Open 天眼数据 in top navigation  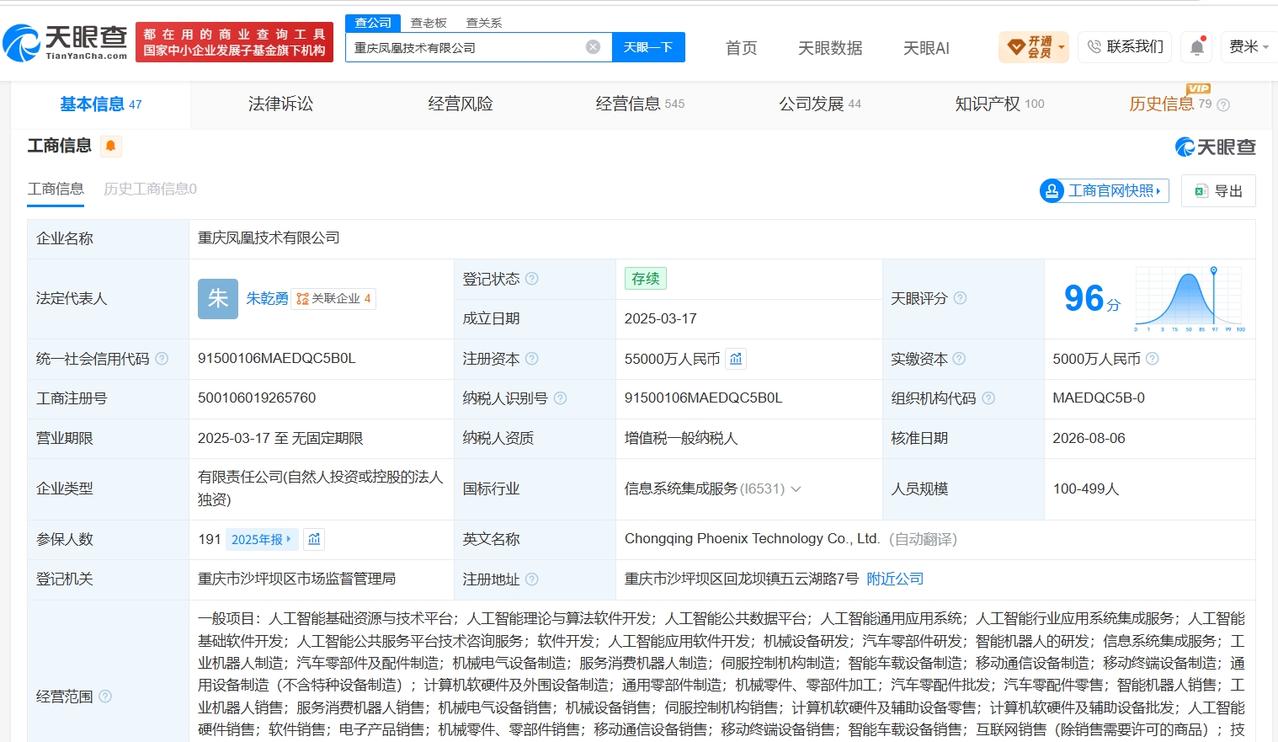click(x=830, y=47)
